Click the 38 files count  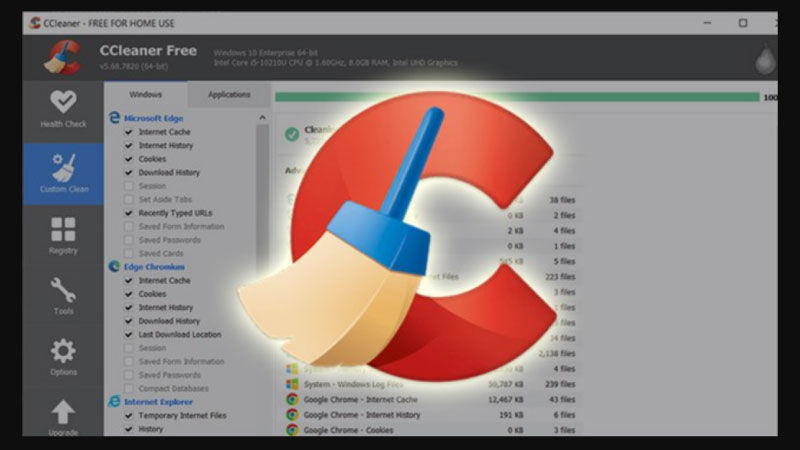point(562,200)
